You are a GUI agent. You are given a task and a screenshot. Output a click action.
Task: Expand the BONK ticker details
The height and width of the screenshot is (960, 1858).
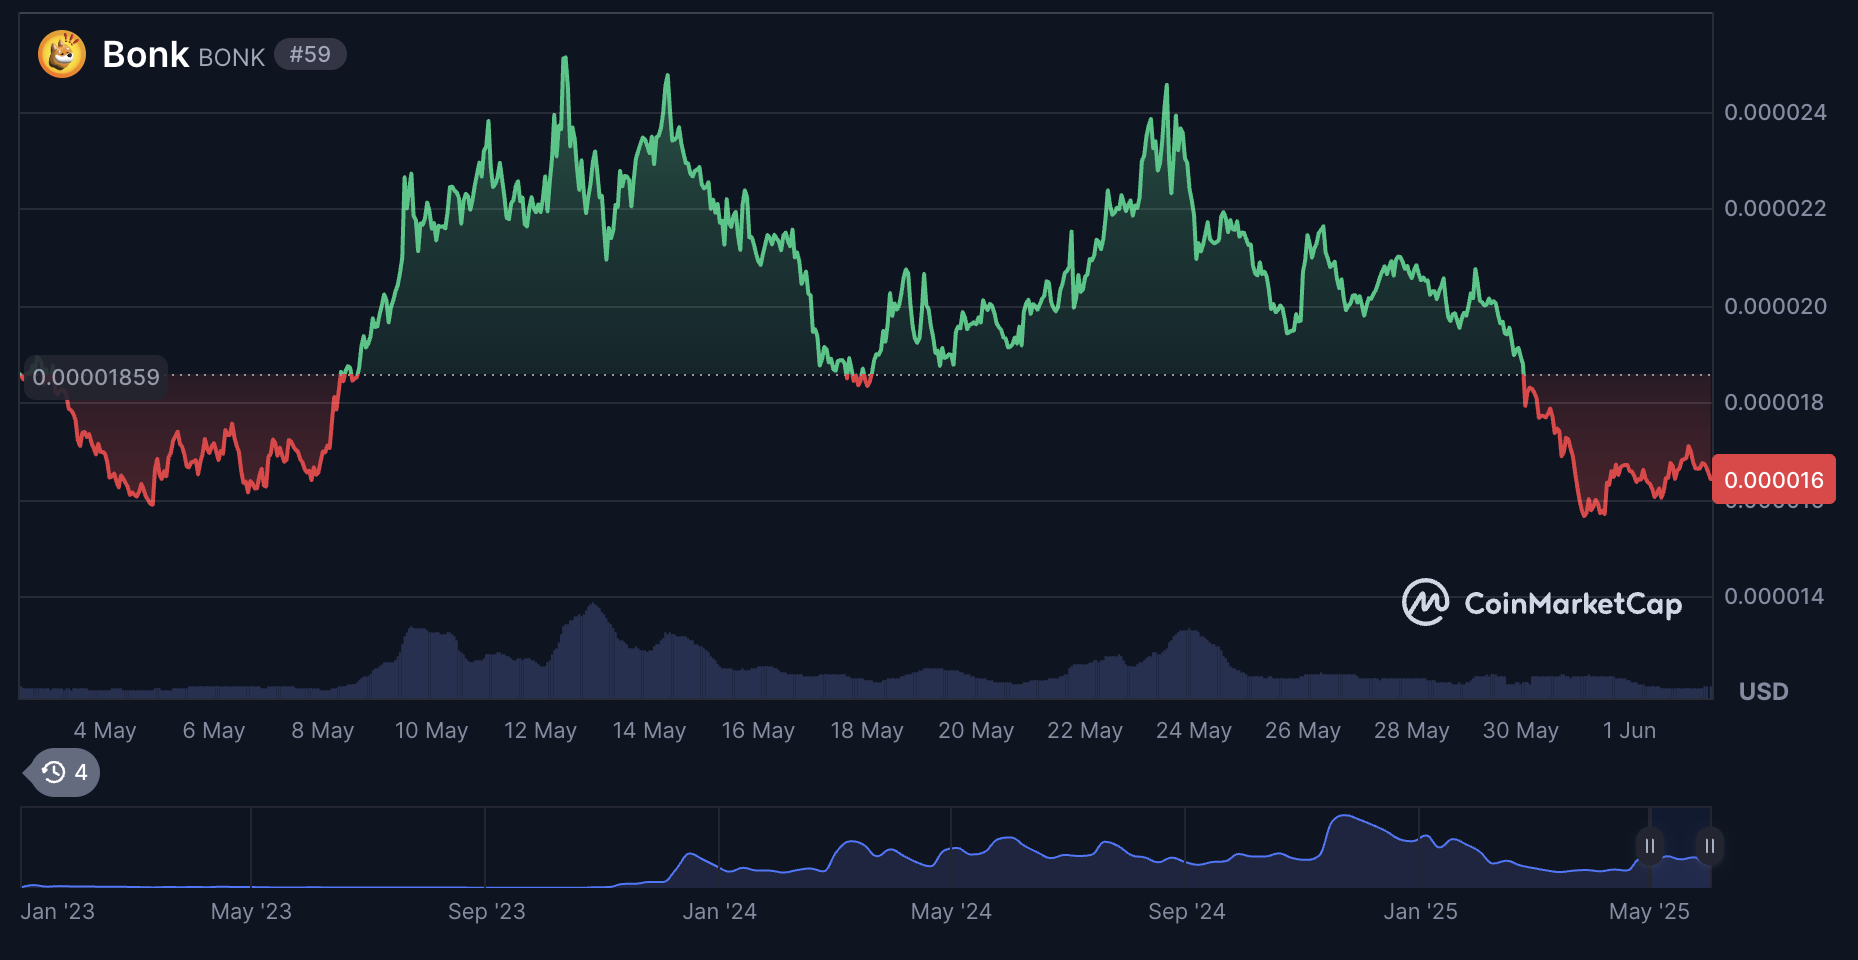pos(231,57)
